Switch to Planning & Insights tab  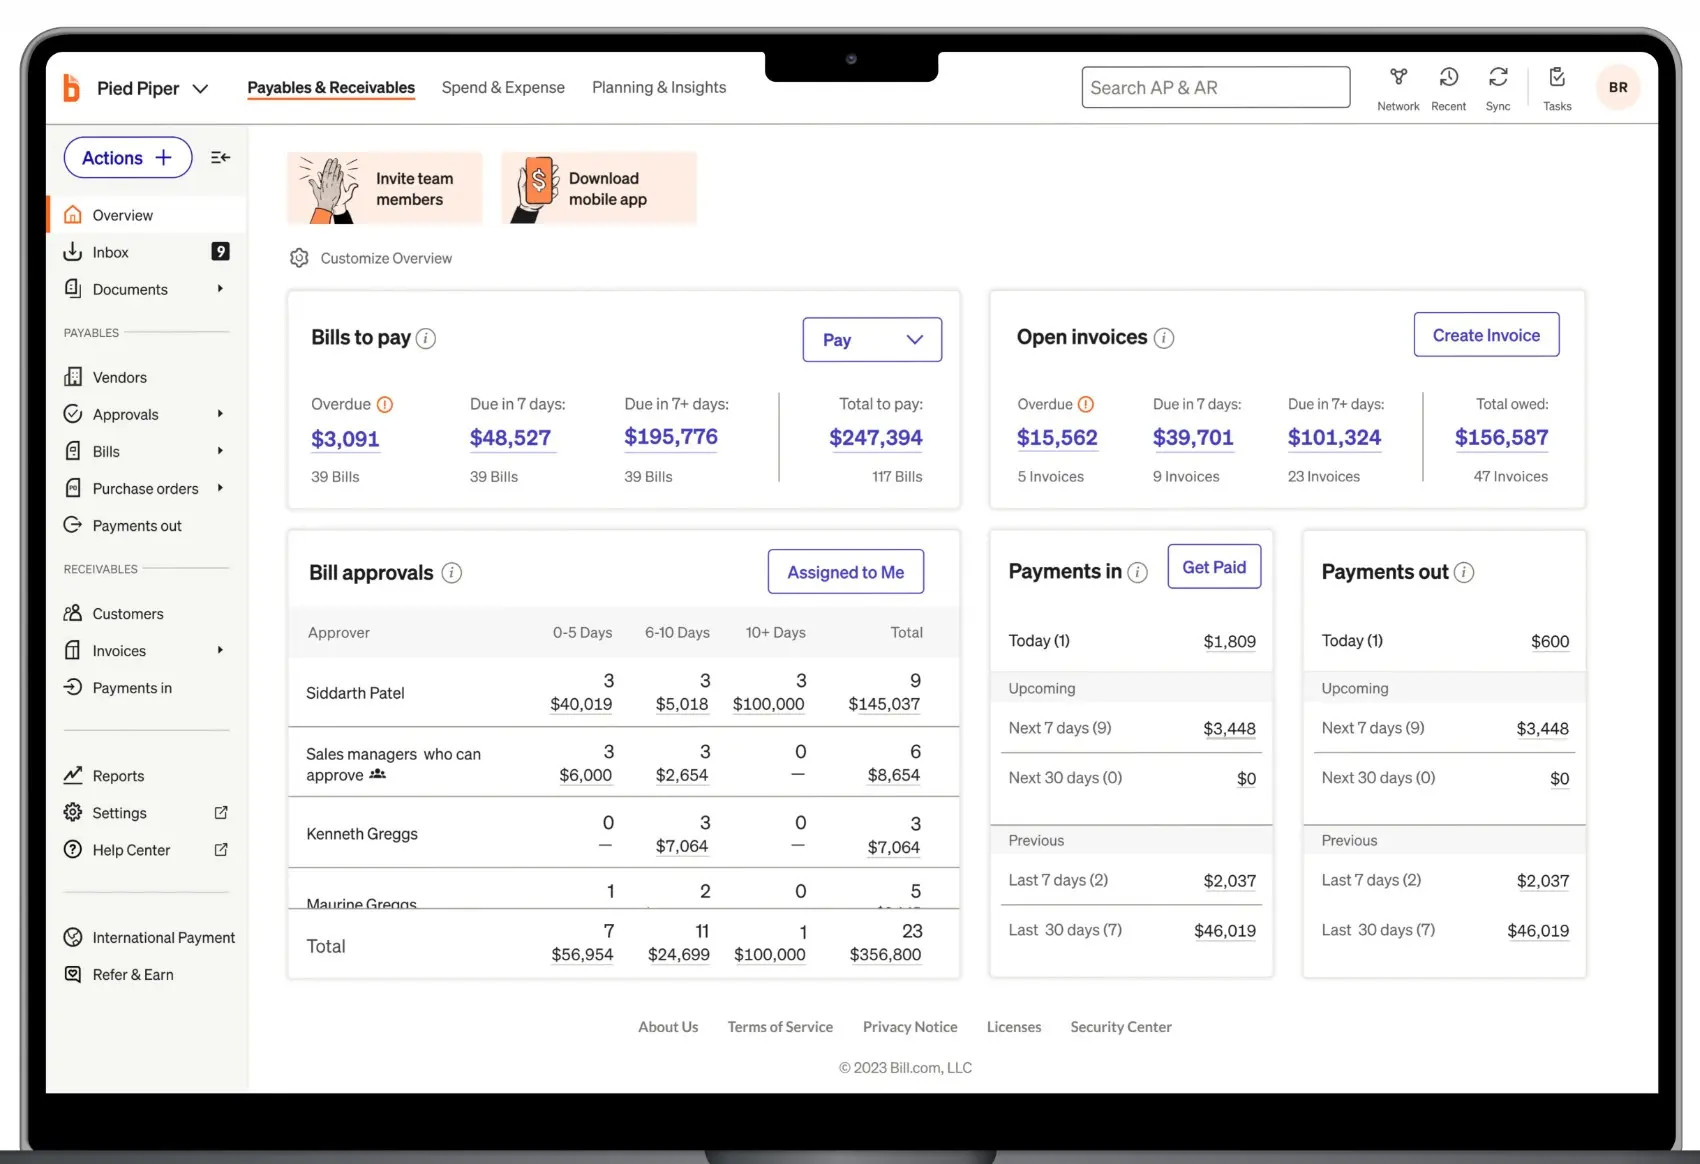coord(659,88)
